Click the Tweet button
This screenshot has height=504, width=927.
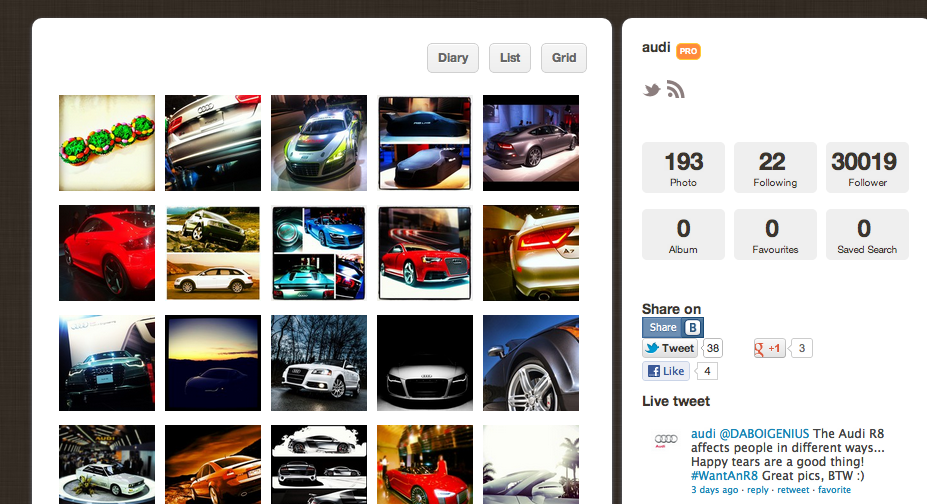tap(670, 348)
